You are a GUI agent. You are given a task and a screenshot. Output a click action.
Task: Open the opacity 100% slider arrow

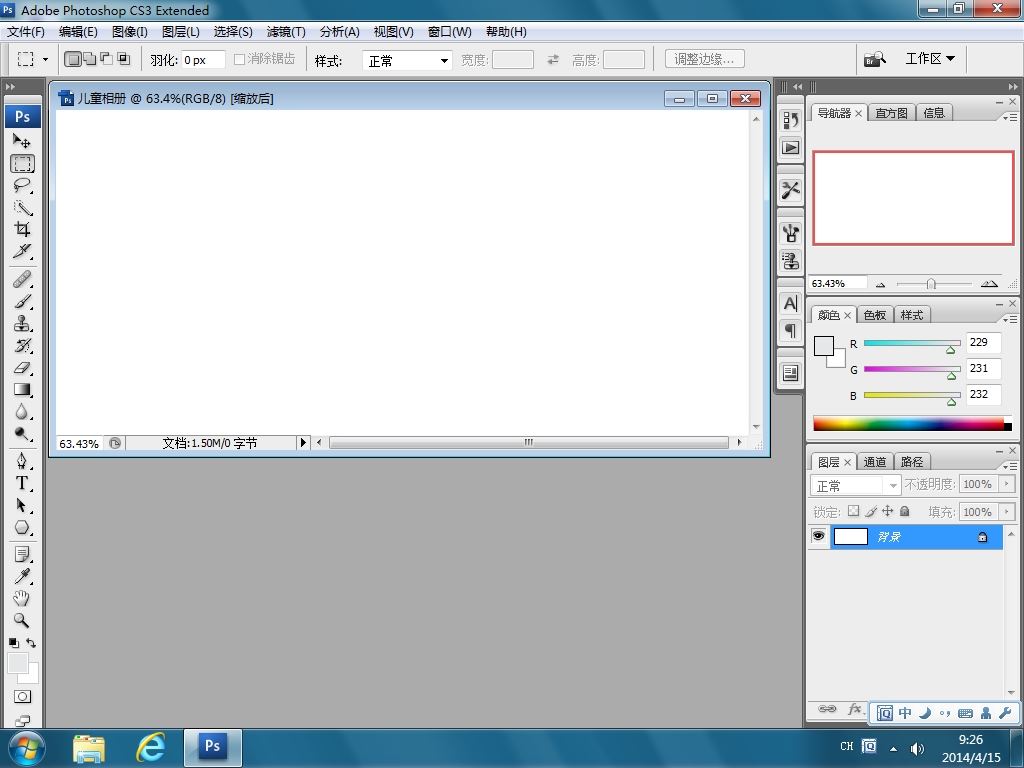click(1007, 484)
